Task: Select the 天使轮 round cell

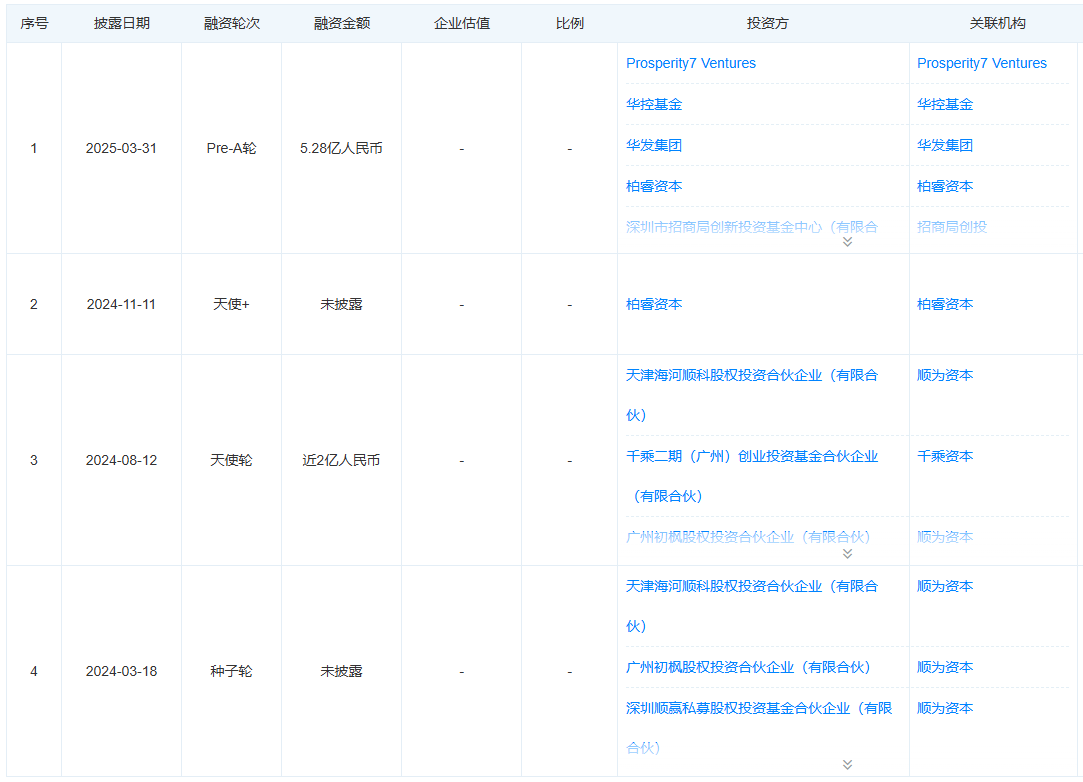Action: point(231,461)
